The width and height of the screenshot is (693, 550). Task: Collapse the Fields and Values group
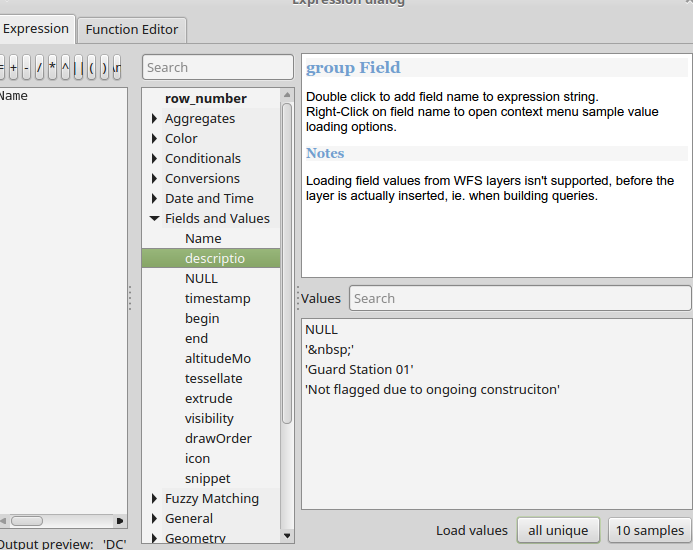[154, 218]
